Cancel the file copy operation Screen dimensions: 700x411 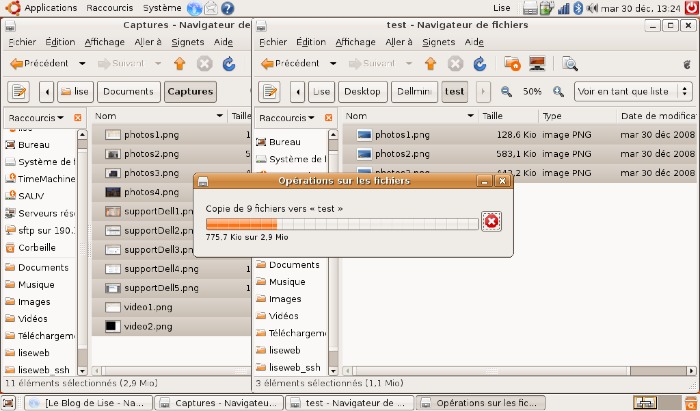point(491,221)
